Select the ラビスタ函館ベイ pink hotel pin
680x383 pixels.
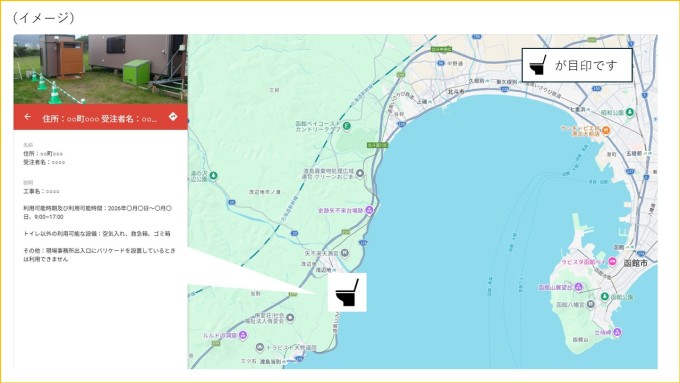(x=612, y=262)
